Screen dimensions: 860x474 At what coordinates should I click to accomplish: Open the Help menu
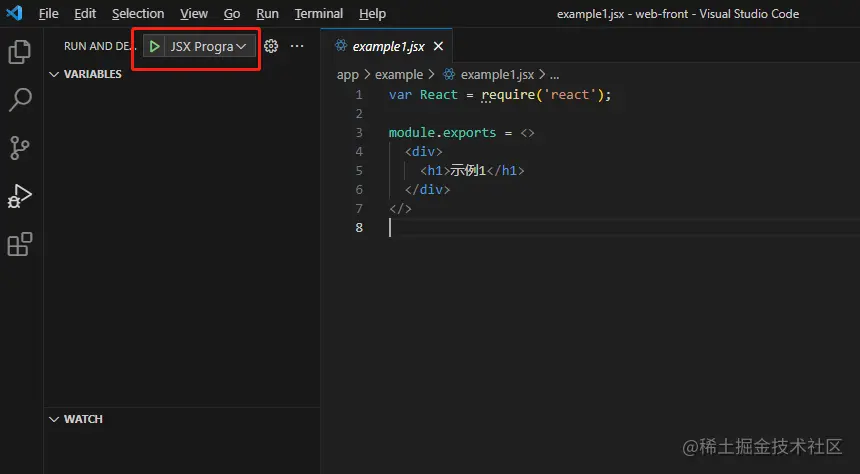[x=372, y=14]
